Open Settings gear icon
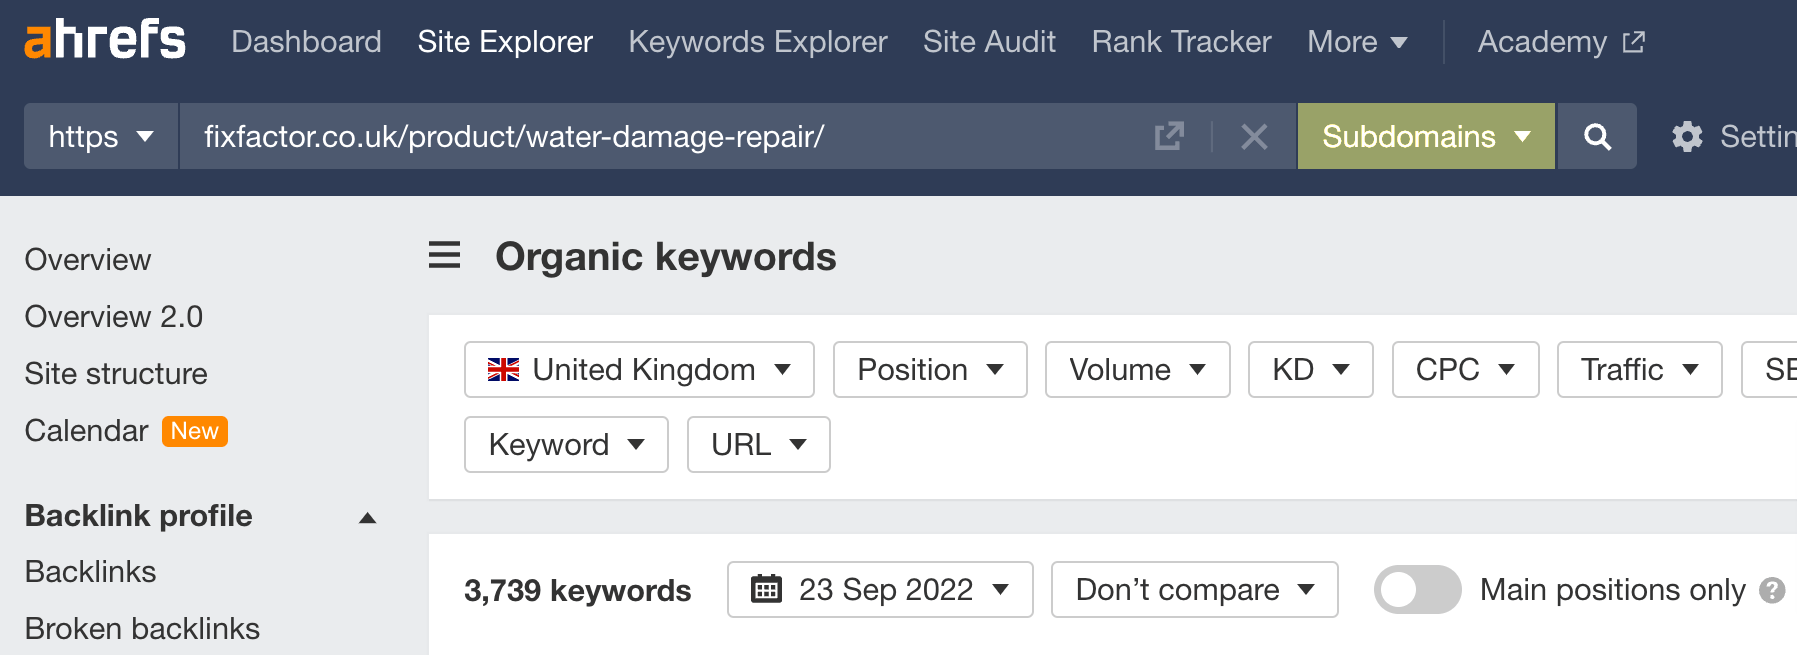1797x655 pixels. coord(1687,136)
